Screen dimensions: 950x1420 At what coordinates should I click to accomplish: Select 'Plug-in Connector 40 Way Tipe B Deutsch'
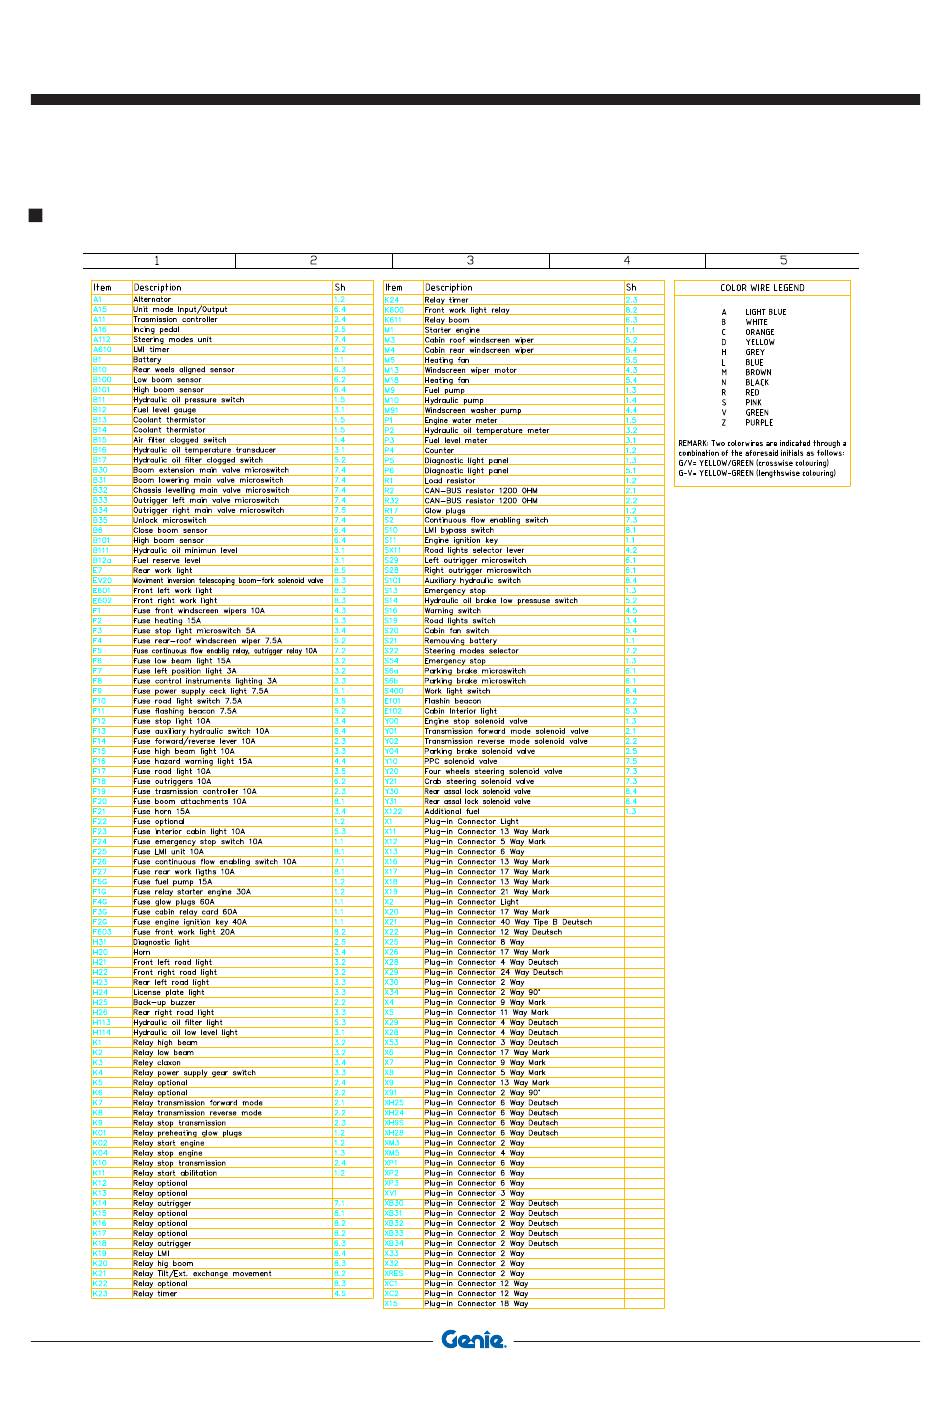[x=524, y=922]
